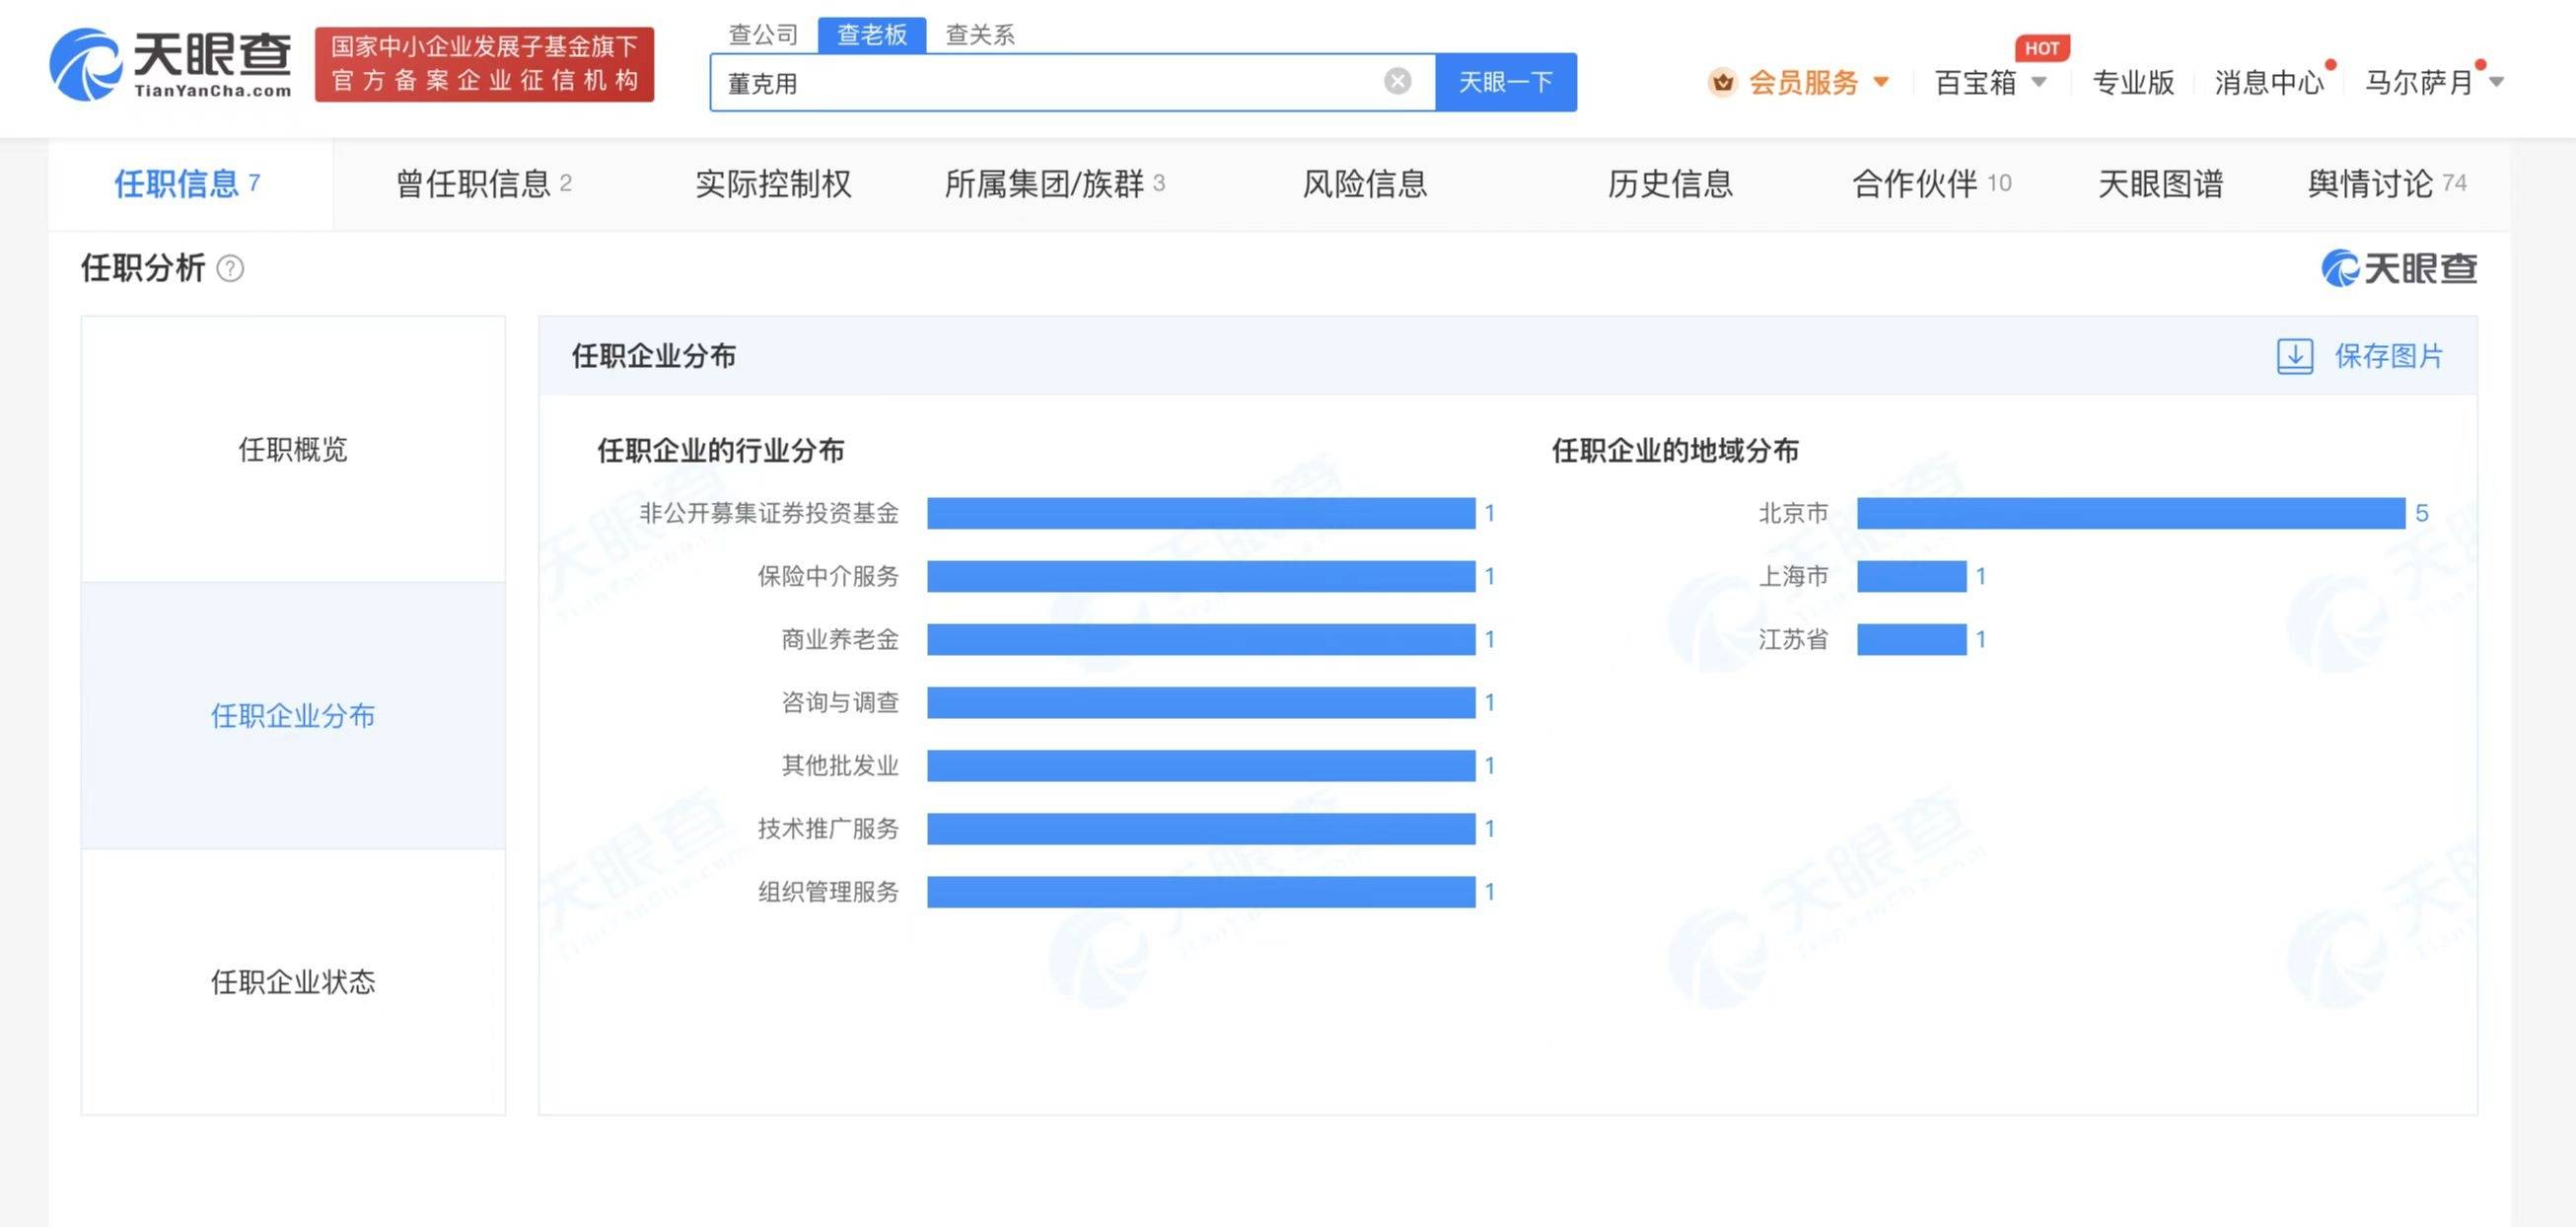This screenshot has width=2576, height=1227.
Task: Click the 组织管理服务 bar
Action: (1201, 891)
